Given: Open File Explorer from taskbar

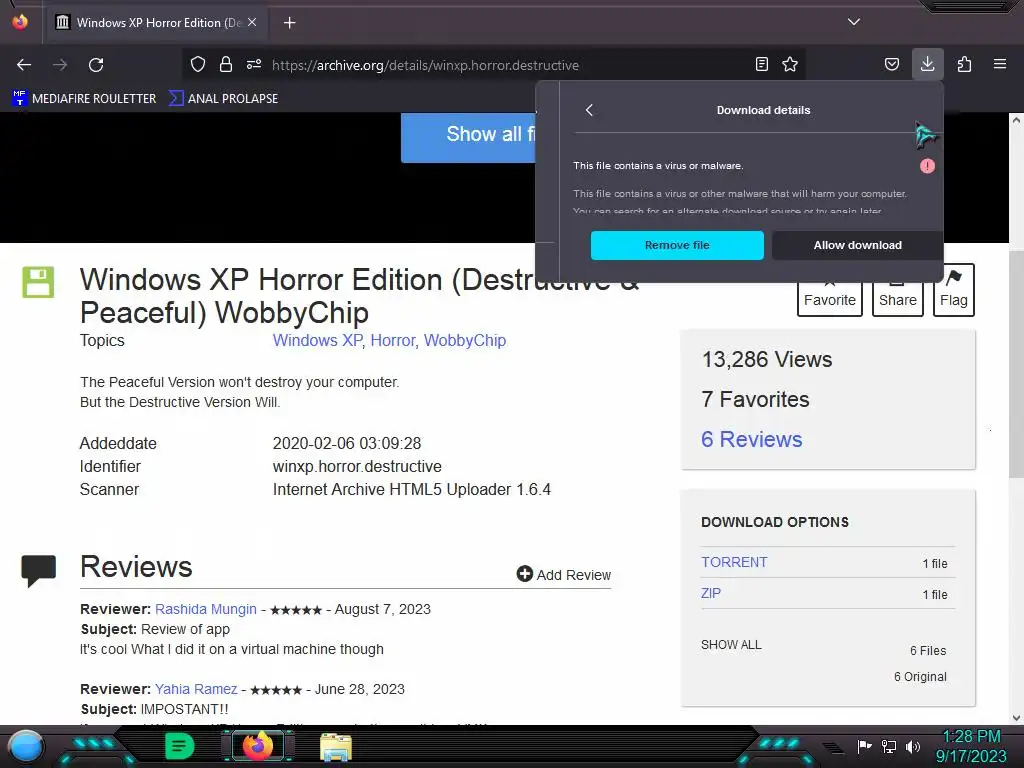Looking at the screenshot, I should (336, 747).
